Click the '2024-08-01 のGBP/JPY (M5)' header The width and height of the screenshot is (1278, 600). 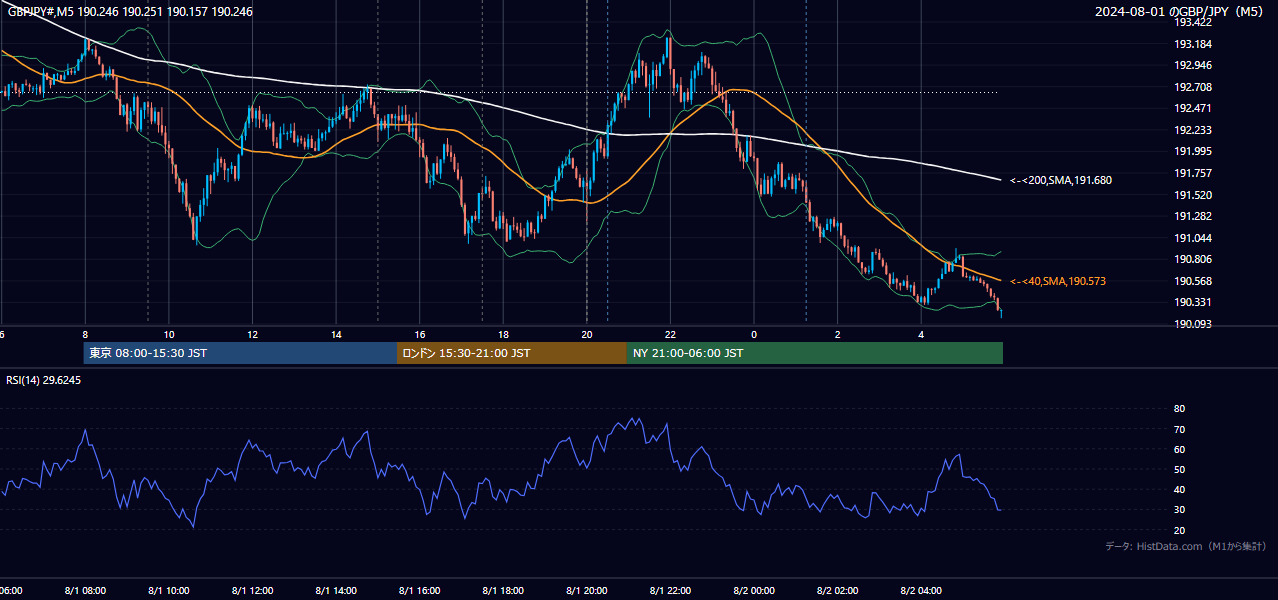[x=1180, y=12]
